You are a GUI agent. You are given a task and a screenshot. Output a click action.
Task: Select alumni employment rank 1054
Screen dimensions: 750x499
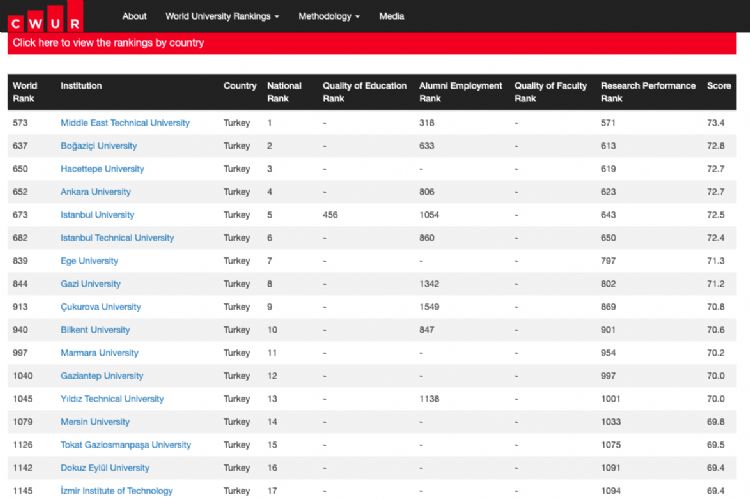429,215
